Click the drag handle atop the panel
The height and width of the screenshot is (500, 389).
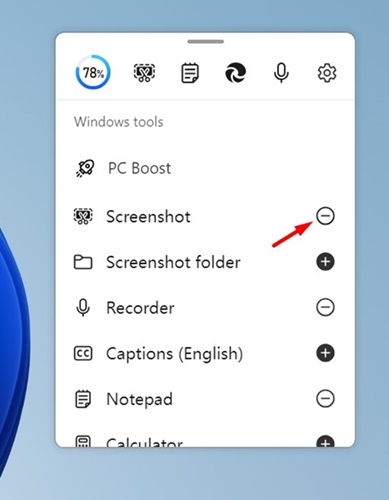click(x=205, y=42)
